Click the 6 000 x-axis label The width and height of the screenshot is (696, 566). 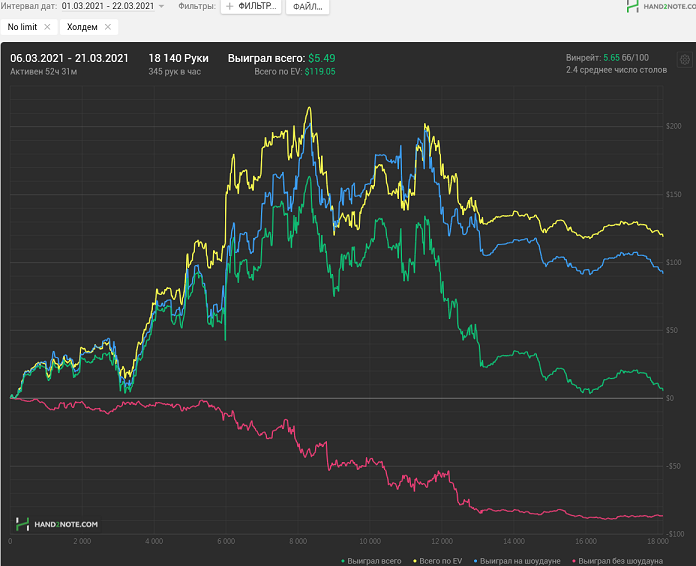(226, 541)
